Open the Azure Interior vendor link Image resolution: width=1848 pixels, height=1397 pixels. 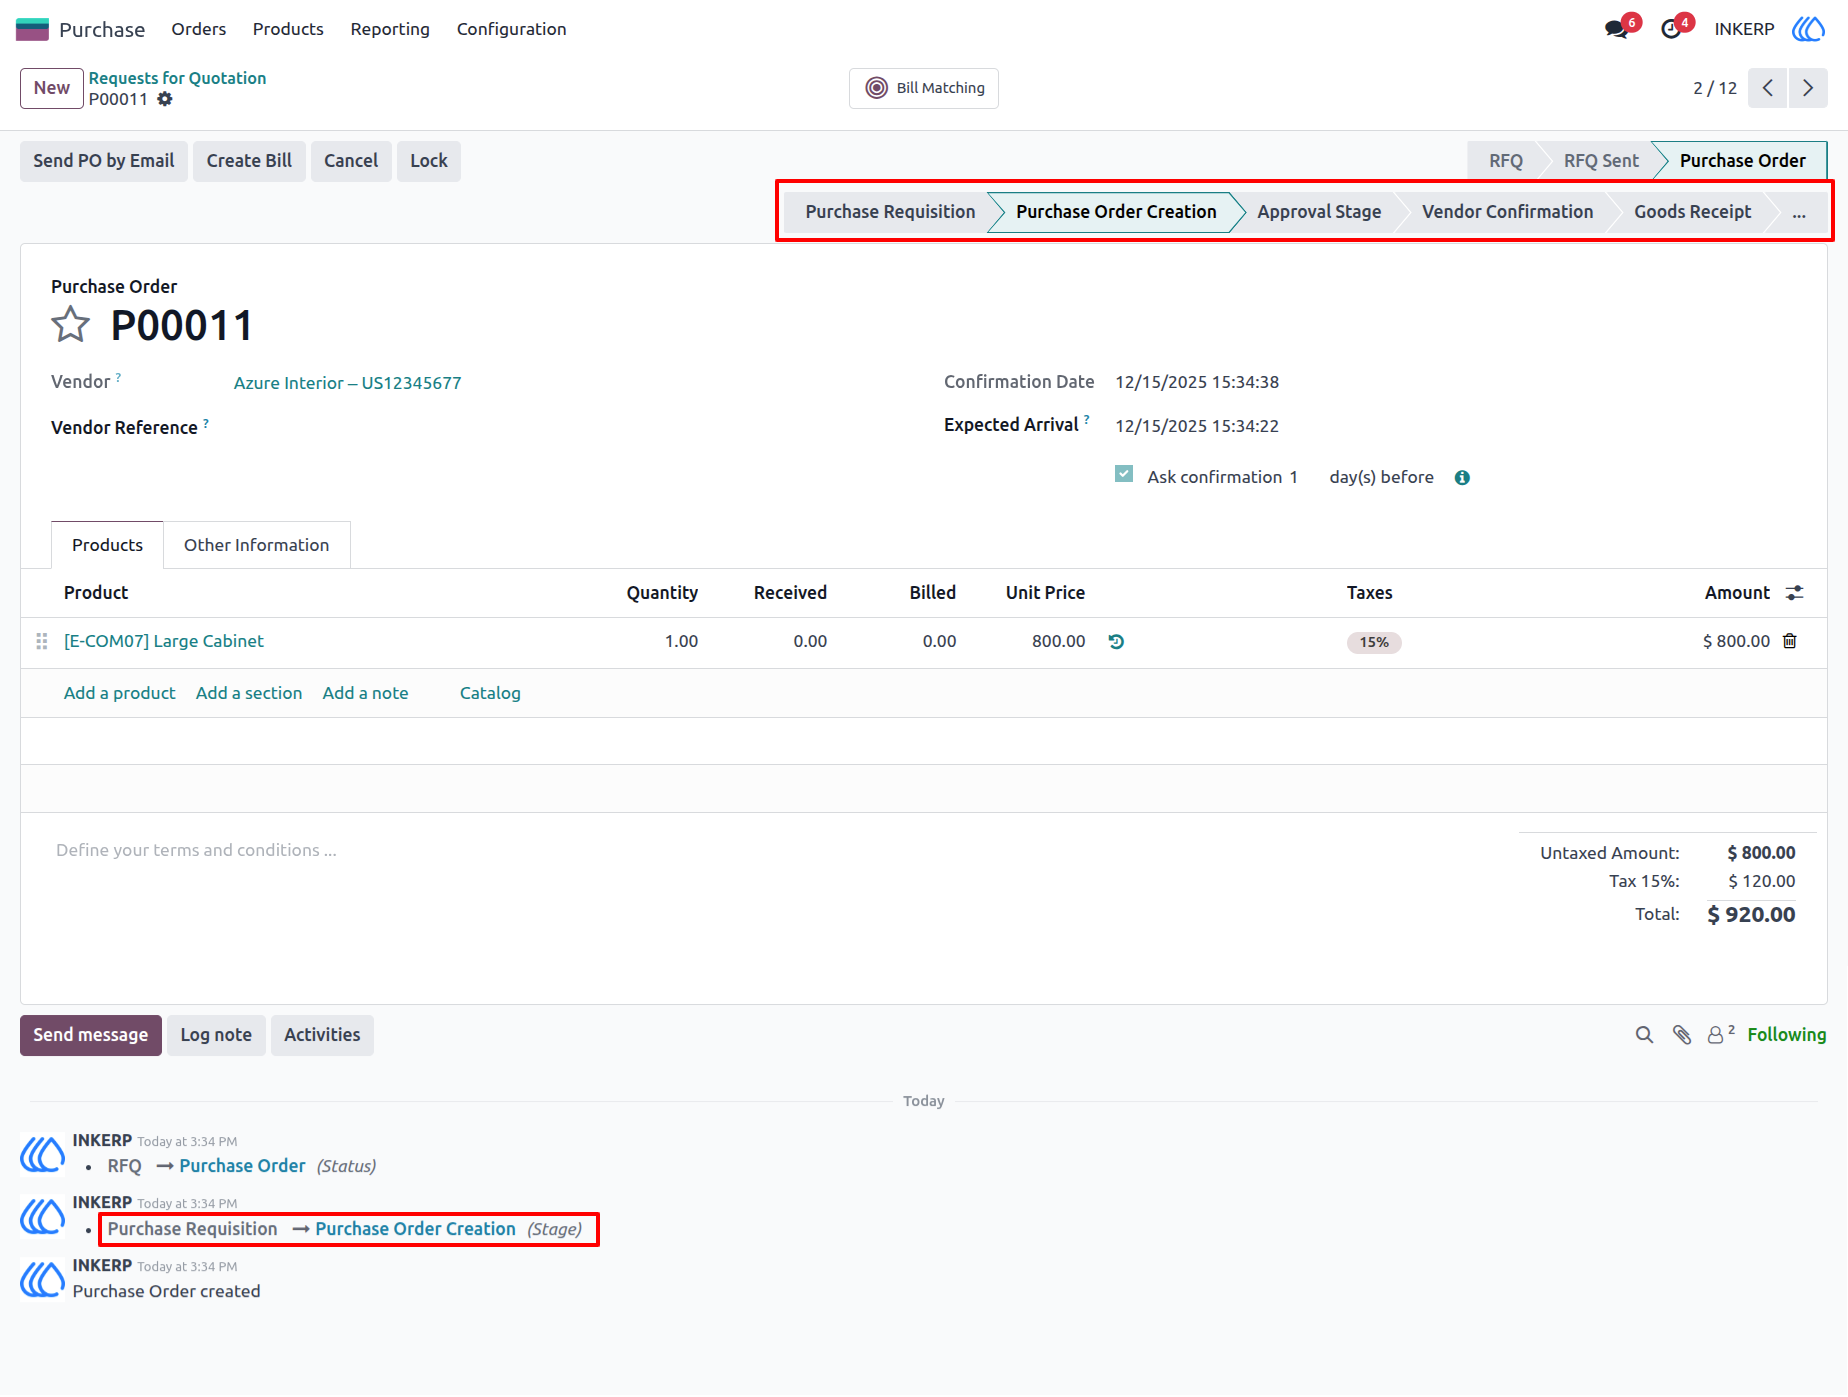coord(348,383)
